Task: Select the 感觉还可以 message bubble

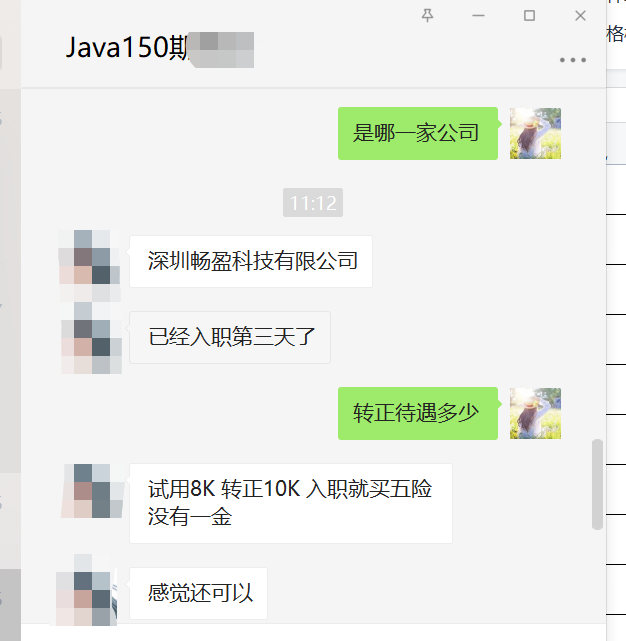Action: 198,593
